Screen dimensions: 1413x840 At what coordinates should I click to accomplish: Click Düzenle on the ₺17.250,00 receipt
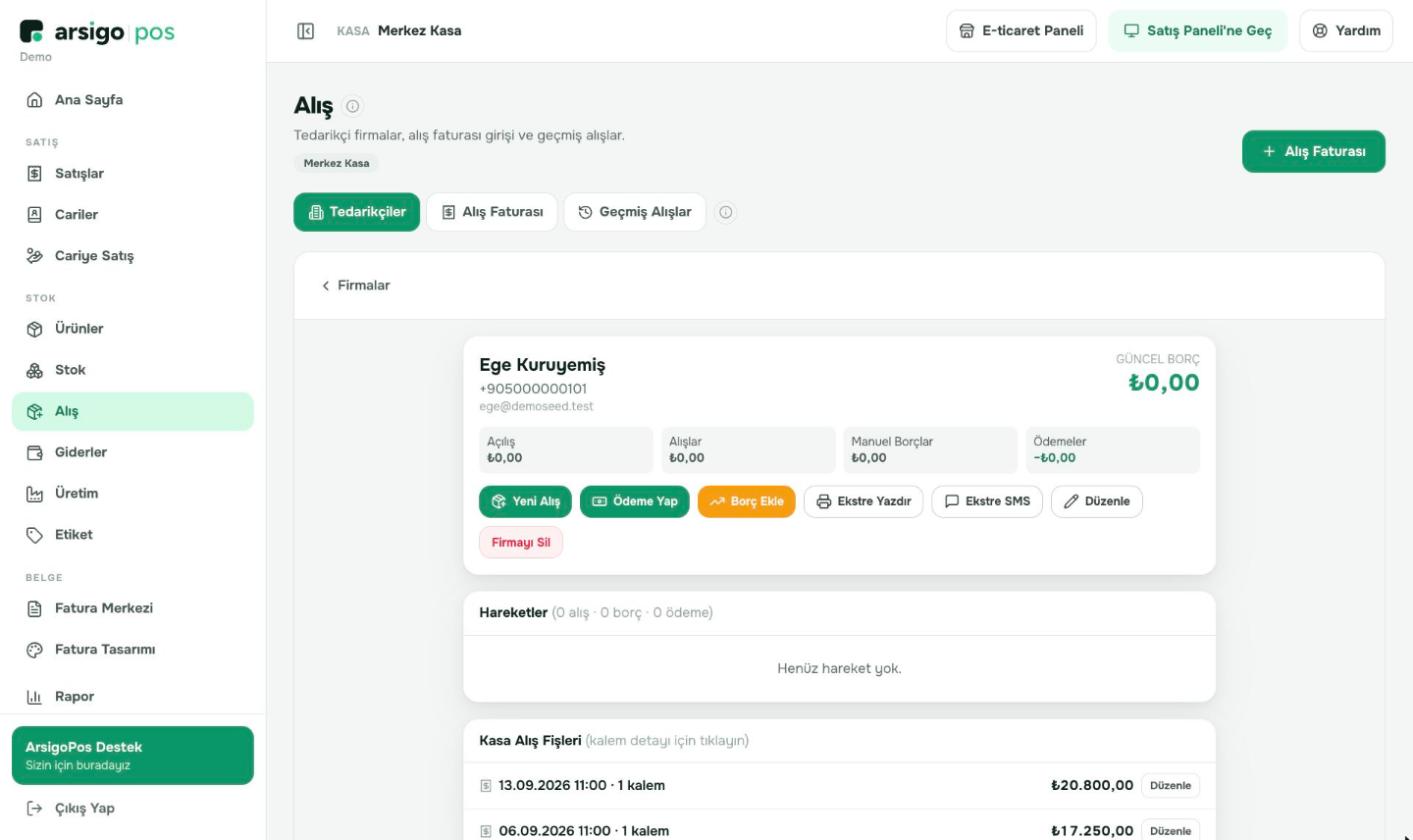(1171, 831)
